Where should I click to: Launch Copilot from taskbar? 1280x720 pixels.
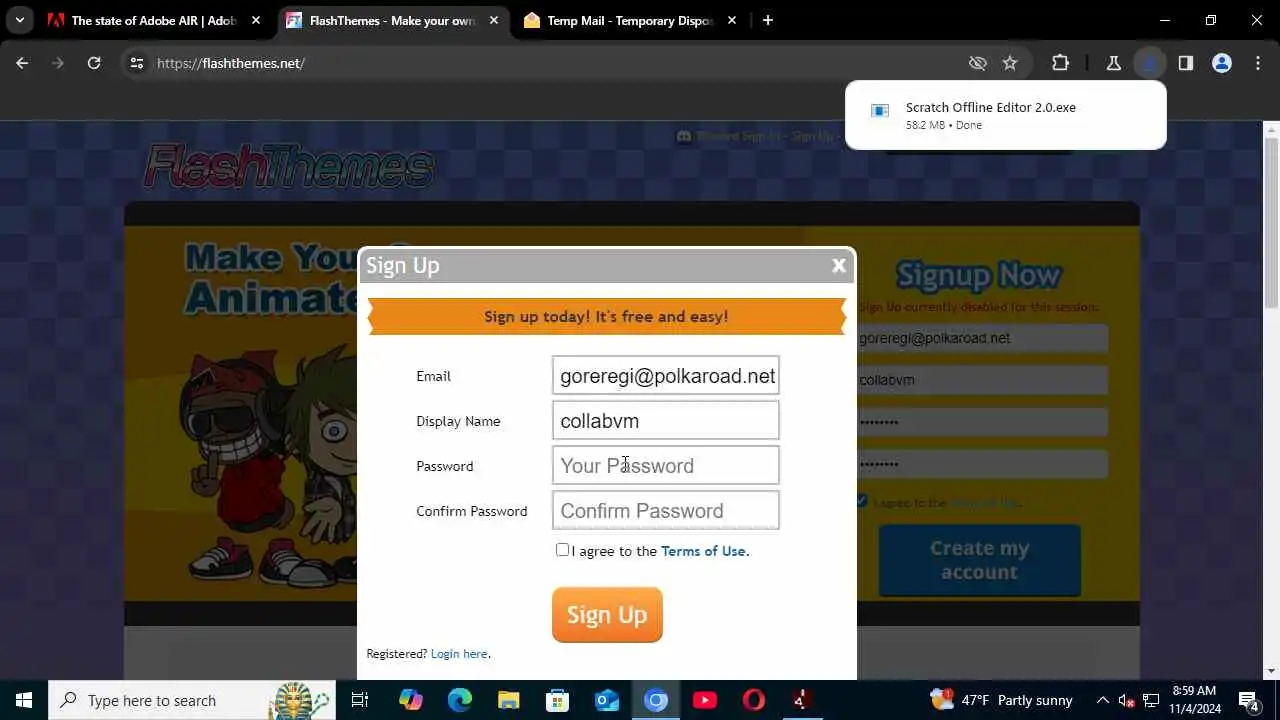click(x=410, y=700)
